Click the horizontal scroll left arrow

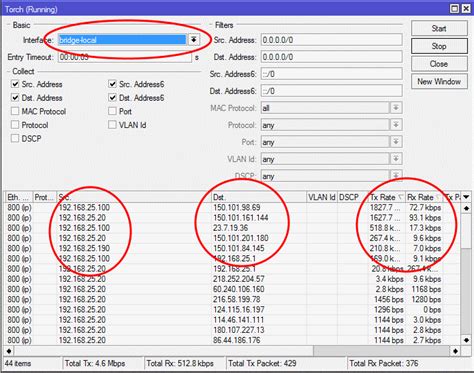point(9,351)
